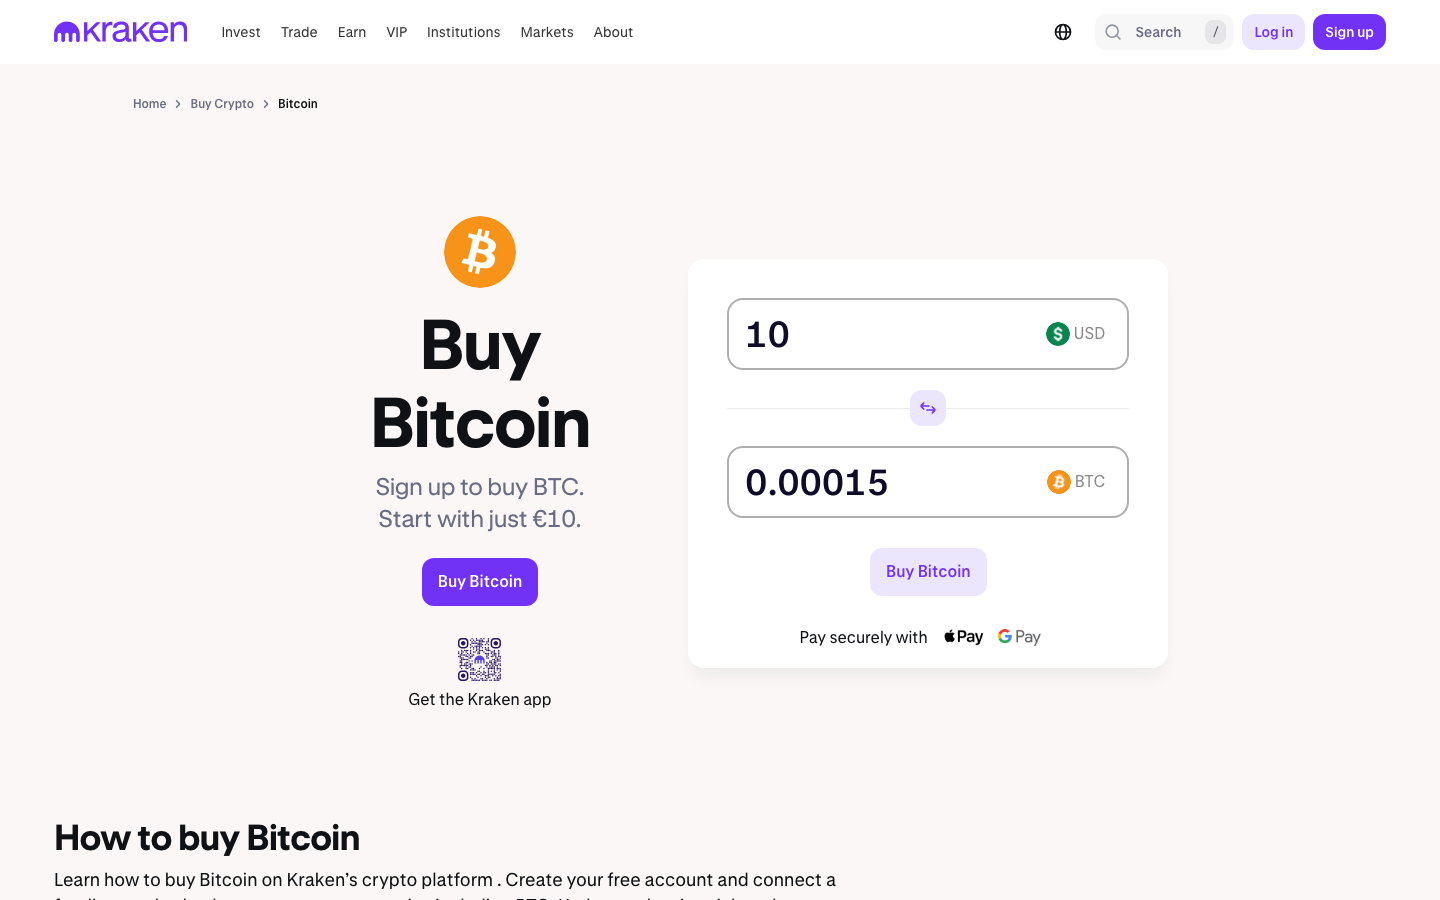Select the green USD dollar icon
The image size is (1440, 900).
coord(1058,333)
